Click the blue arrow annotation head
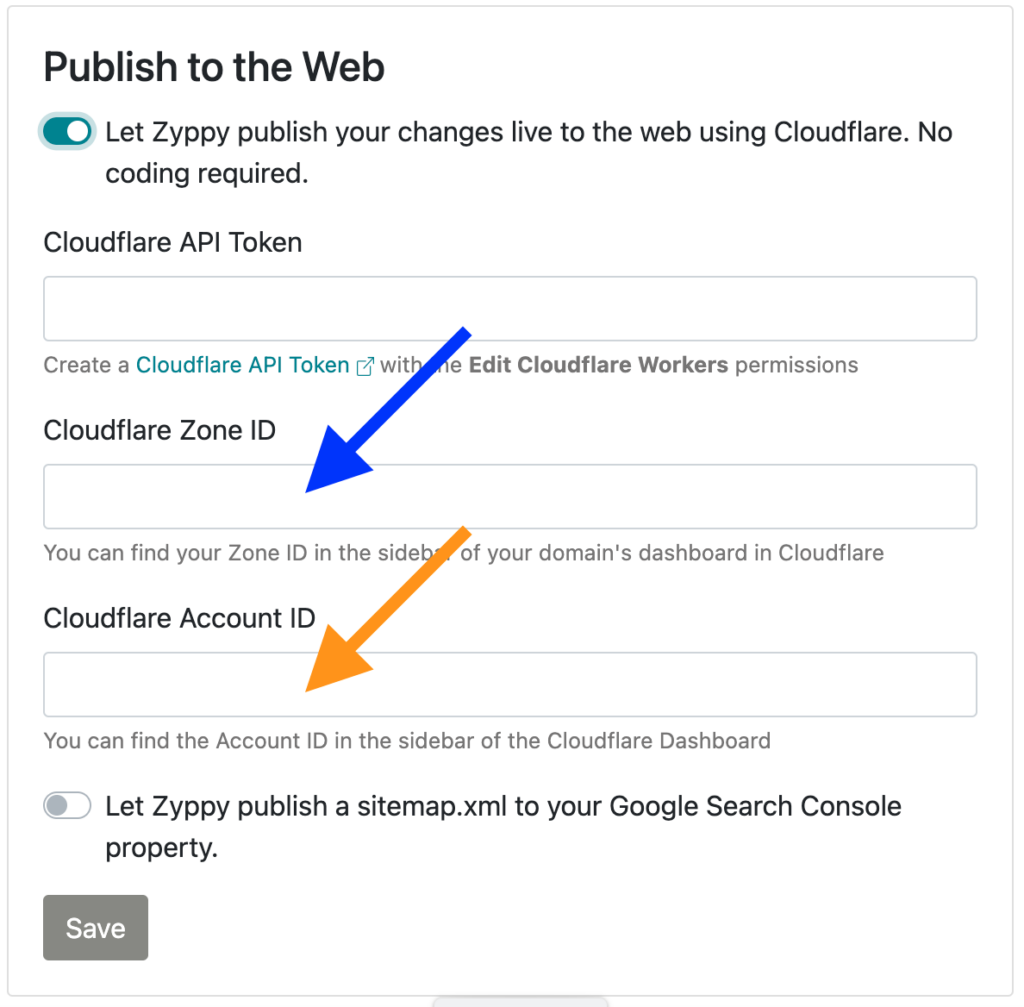This screenshot has height=1007, width=1024. (x=336, y=460)
